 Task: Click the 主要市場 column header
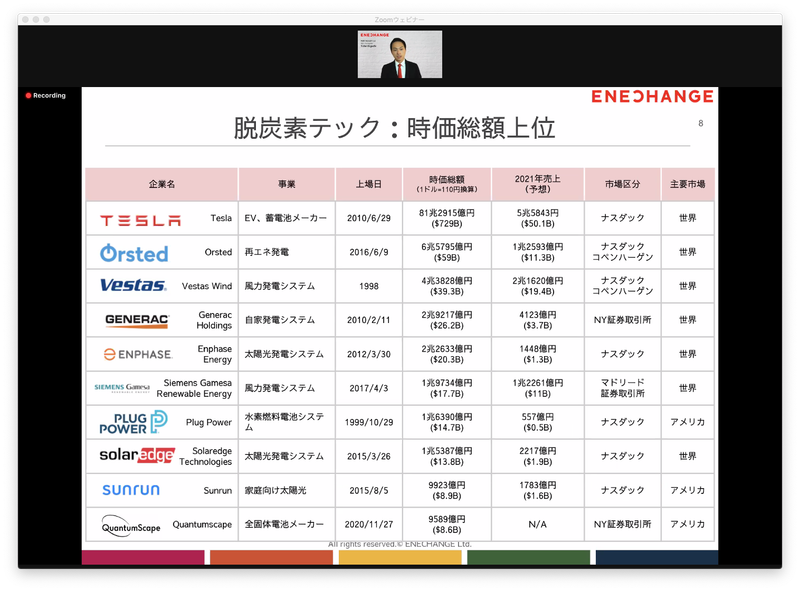[687, 184]
